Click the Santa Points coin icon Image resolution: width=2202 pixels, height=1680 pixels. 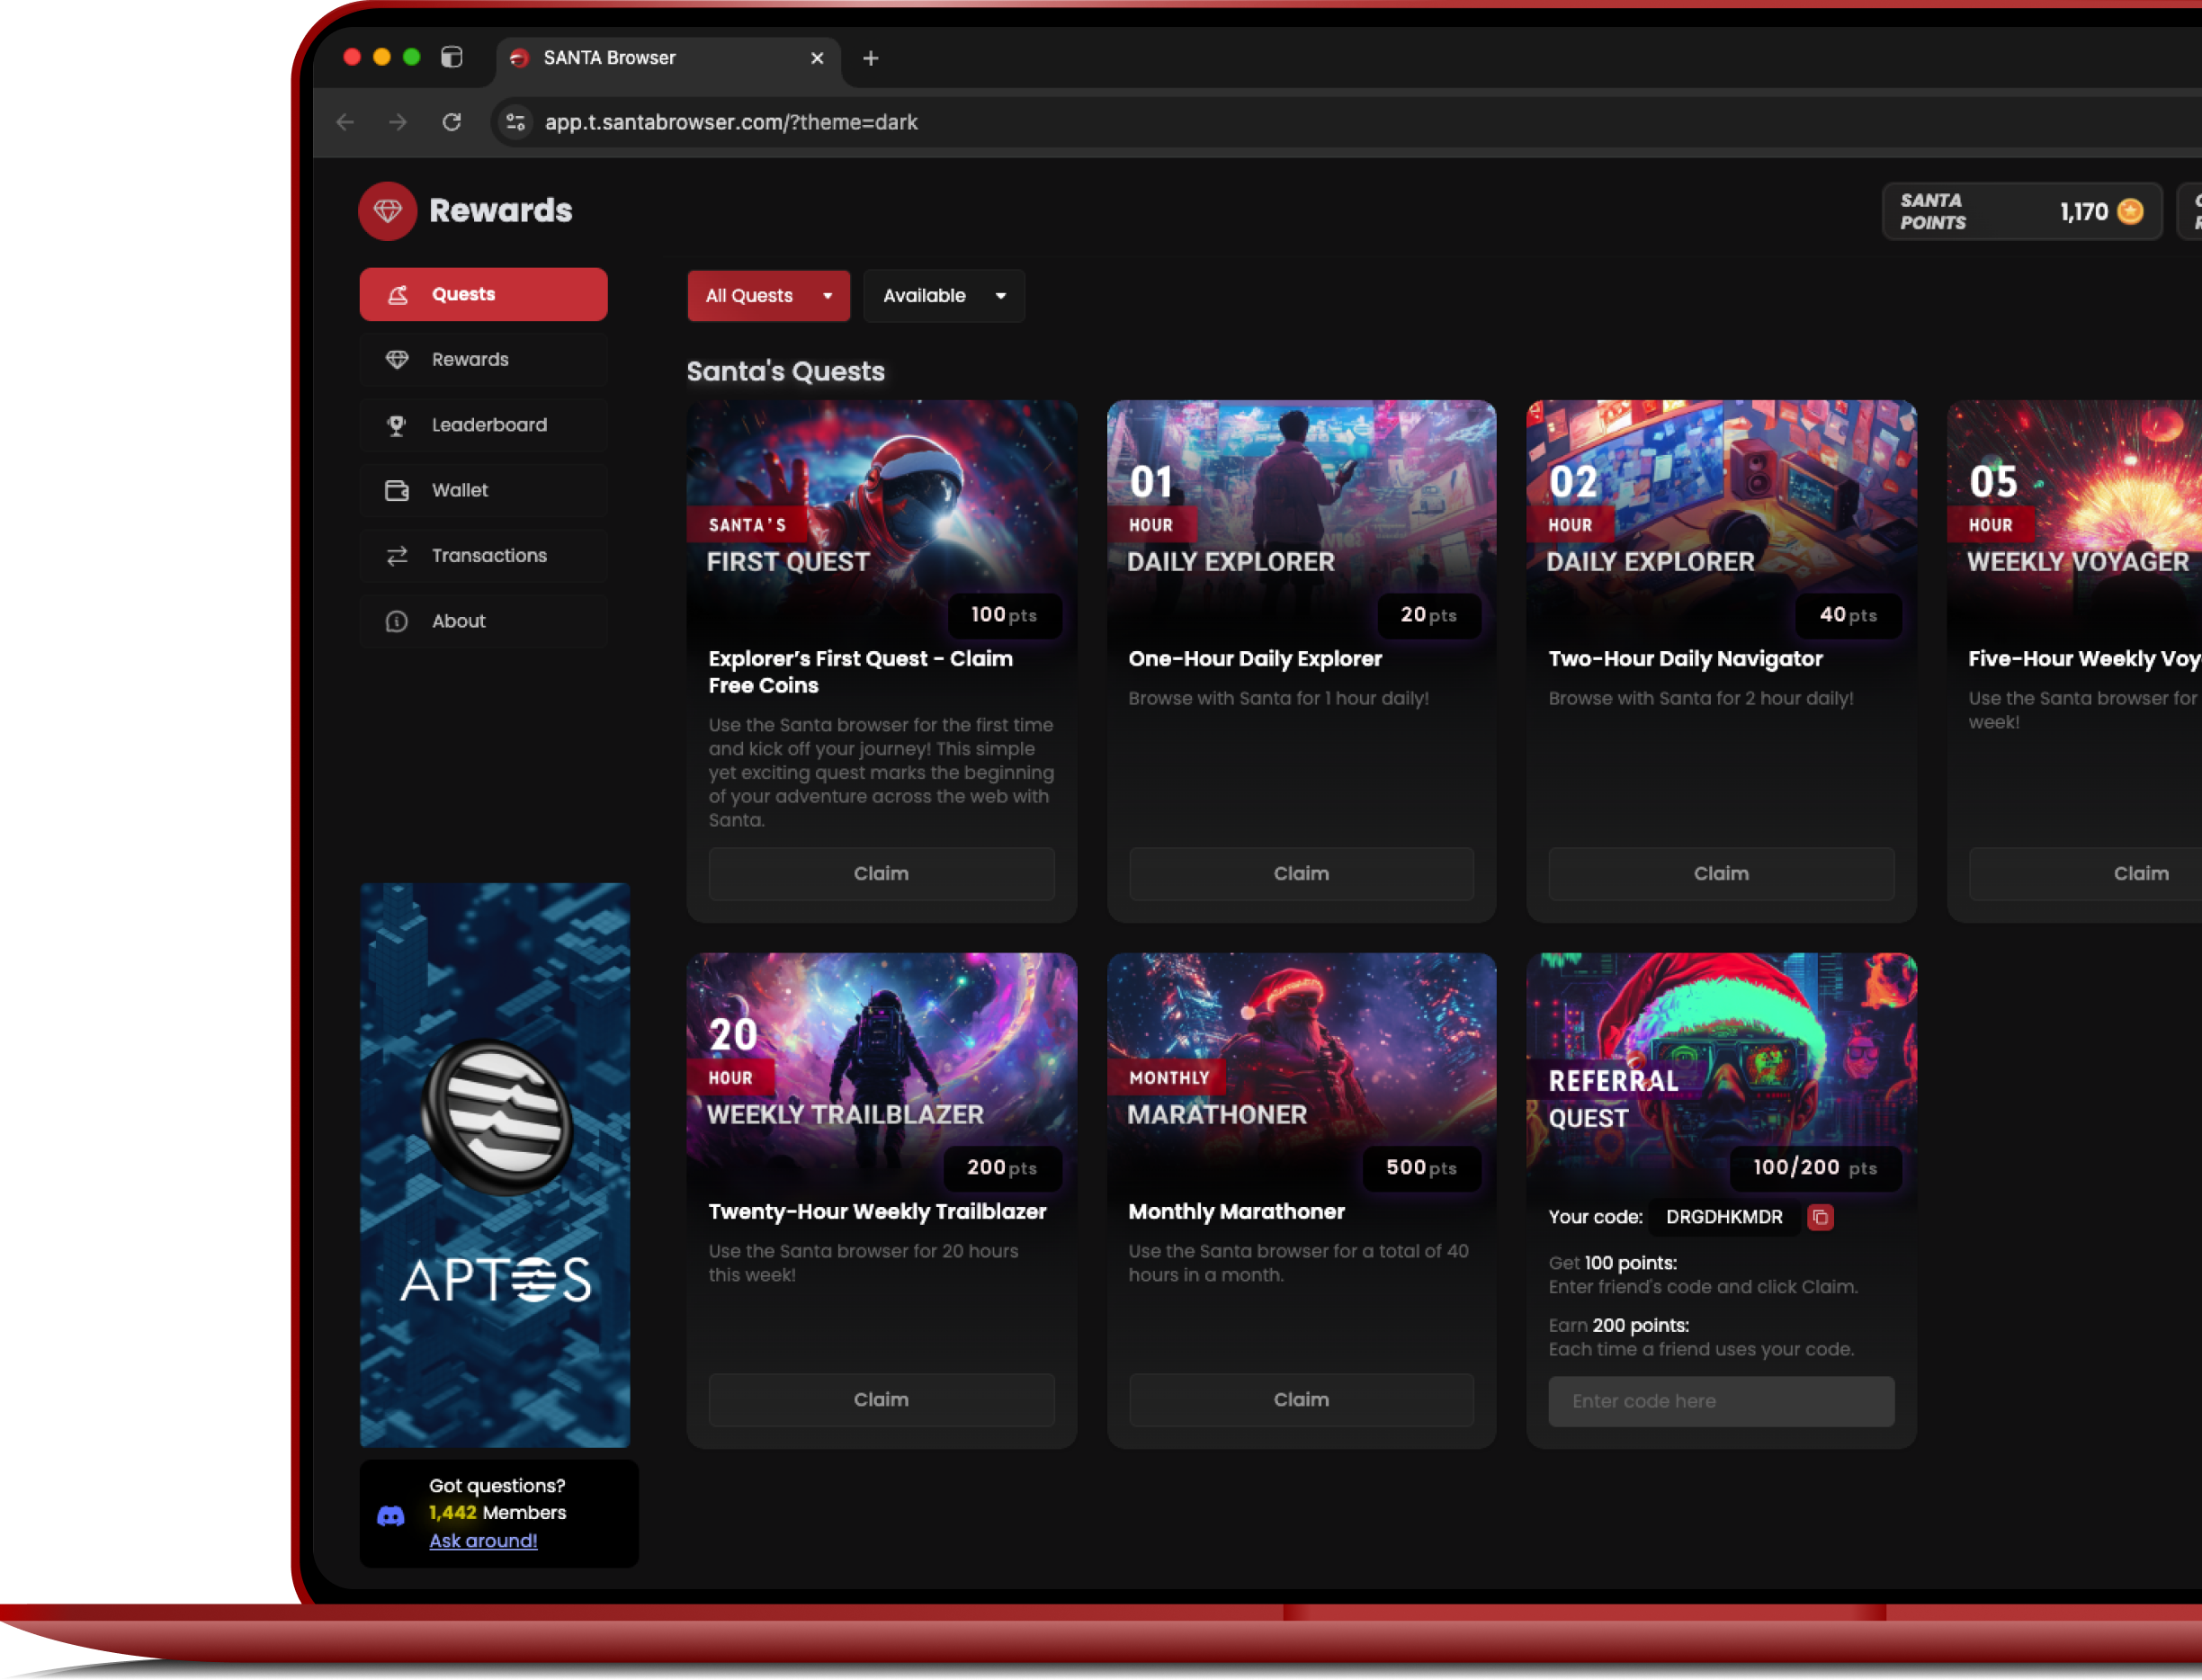click(2130, 212)
